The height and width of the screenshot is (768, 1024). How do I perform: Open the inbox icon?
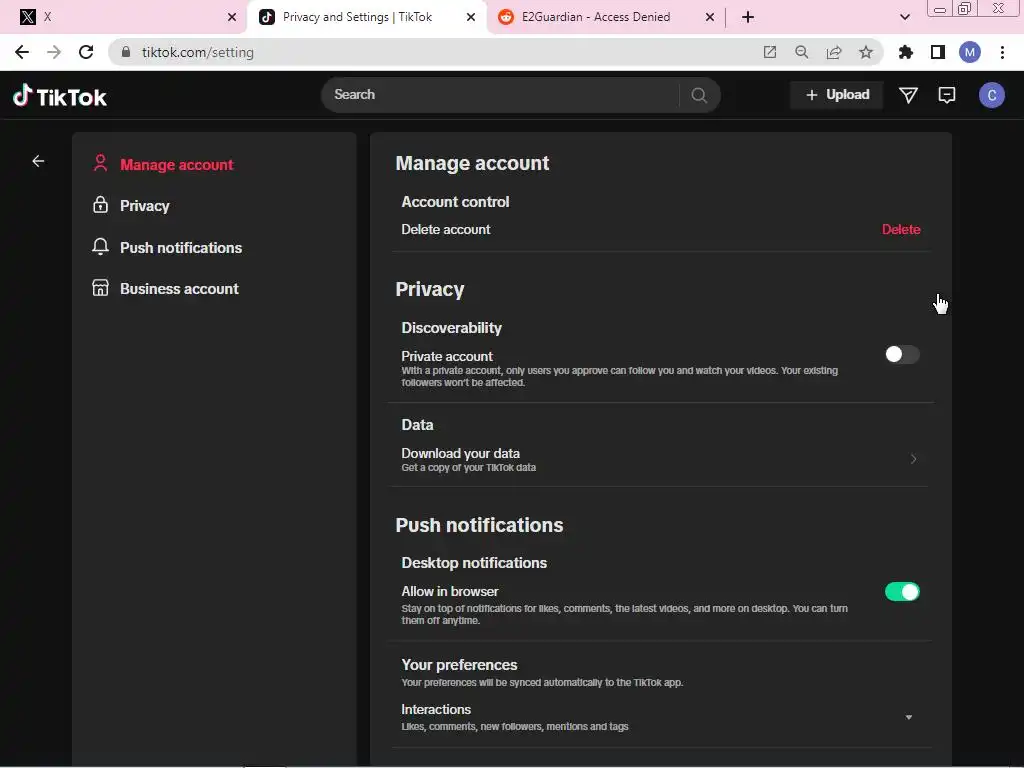tap(947, 95)
